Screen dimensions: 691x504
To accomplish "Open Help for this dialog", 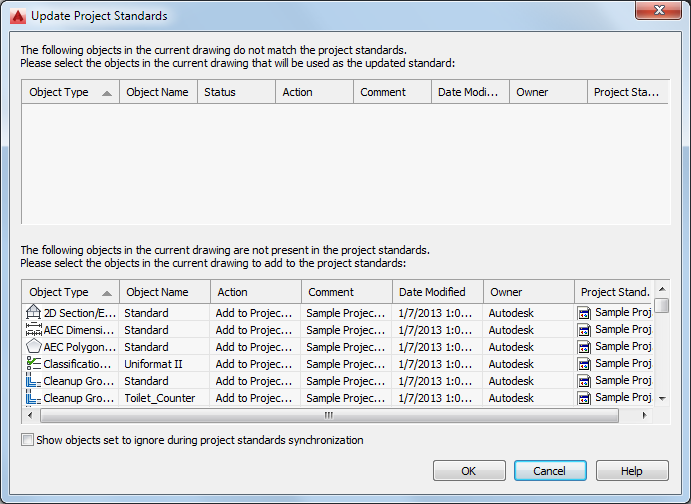I will click(x=632, y=471).
